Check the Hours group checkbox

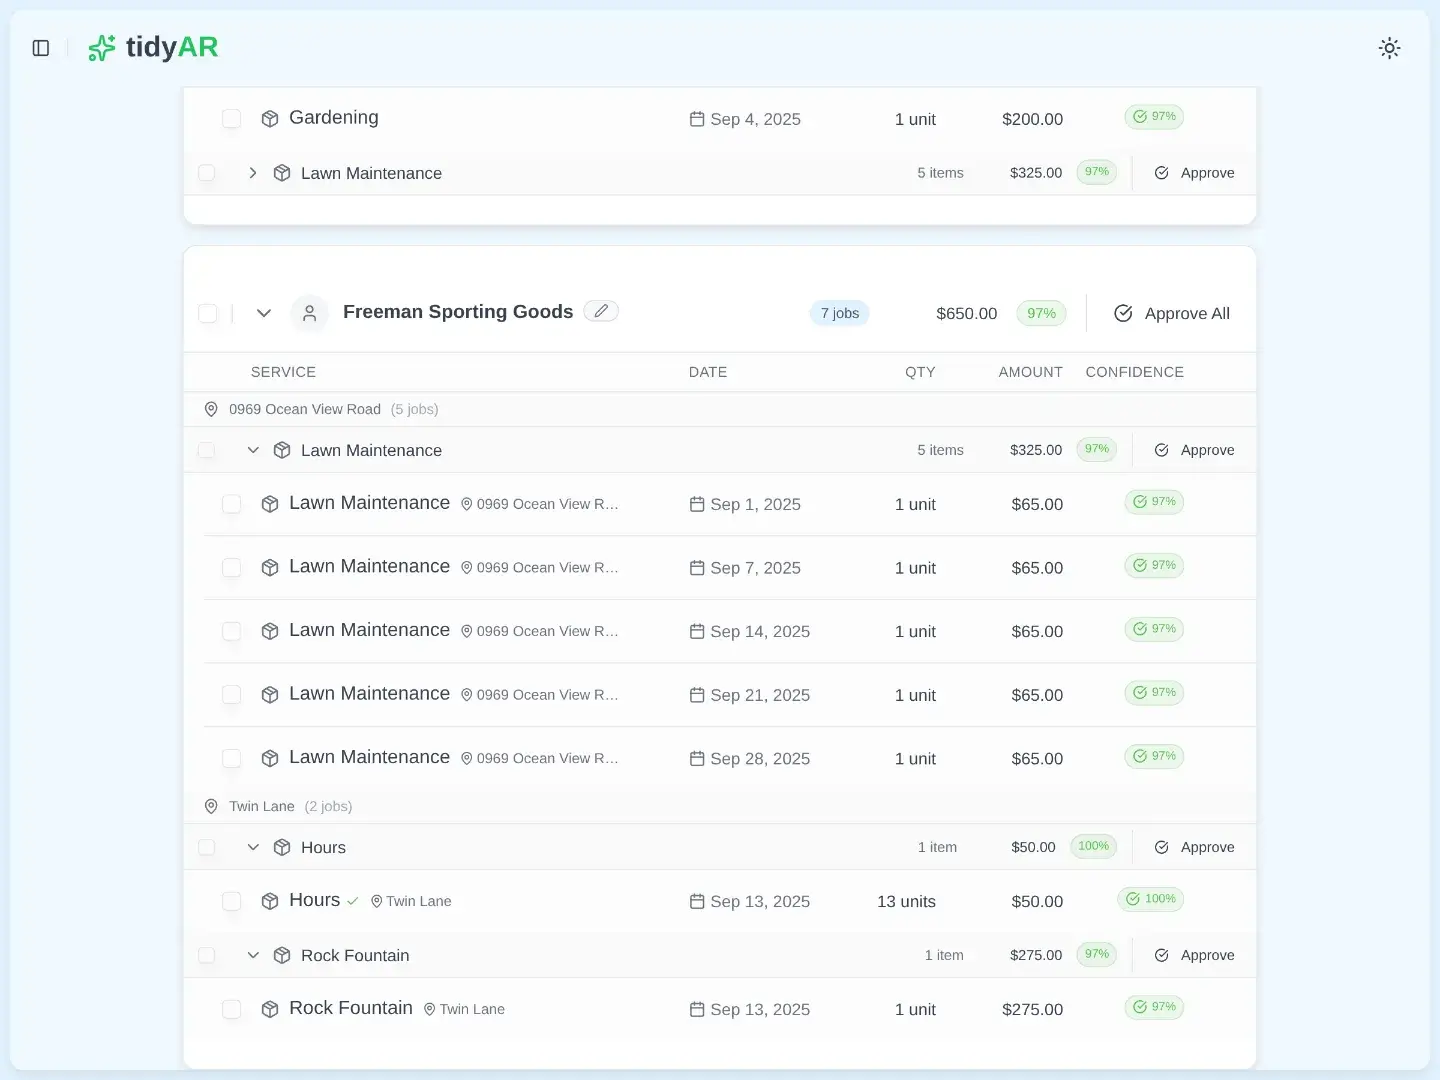(x=207, y=847)
